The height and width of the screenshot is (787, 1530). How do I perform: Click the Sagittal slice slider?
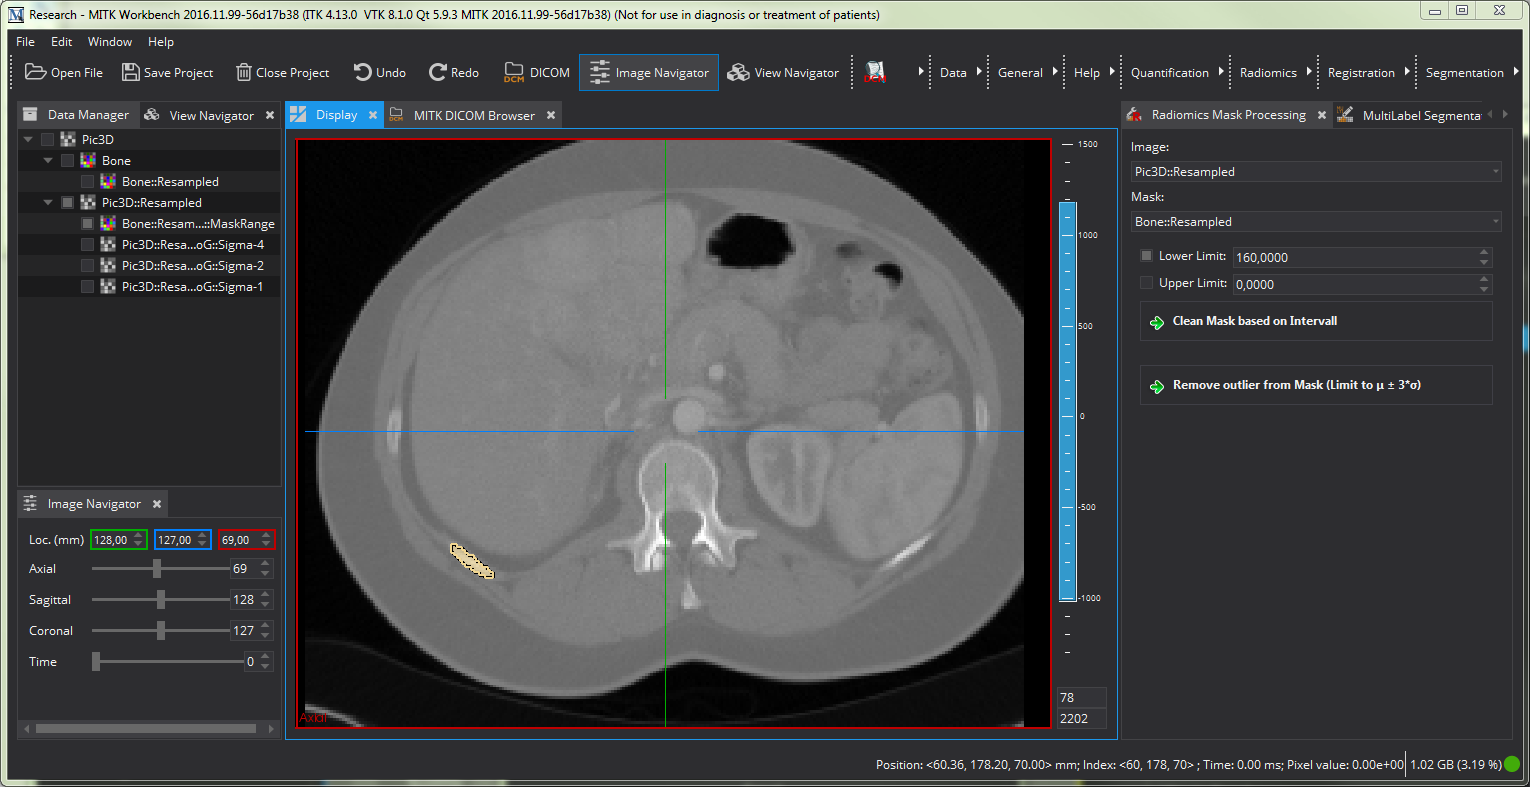[160, 599]
